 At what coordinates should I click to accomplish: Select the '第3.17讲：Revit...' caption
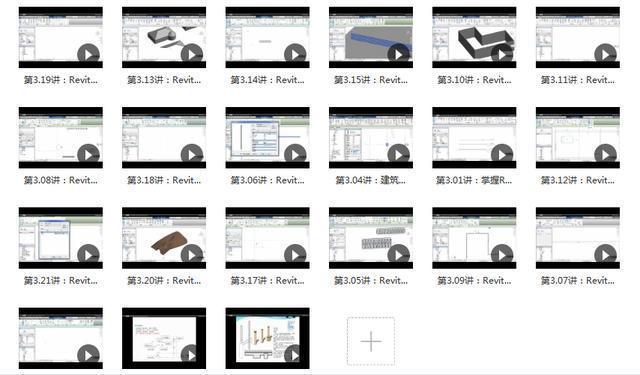pos(267,280)
